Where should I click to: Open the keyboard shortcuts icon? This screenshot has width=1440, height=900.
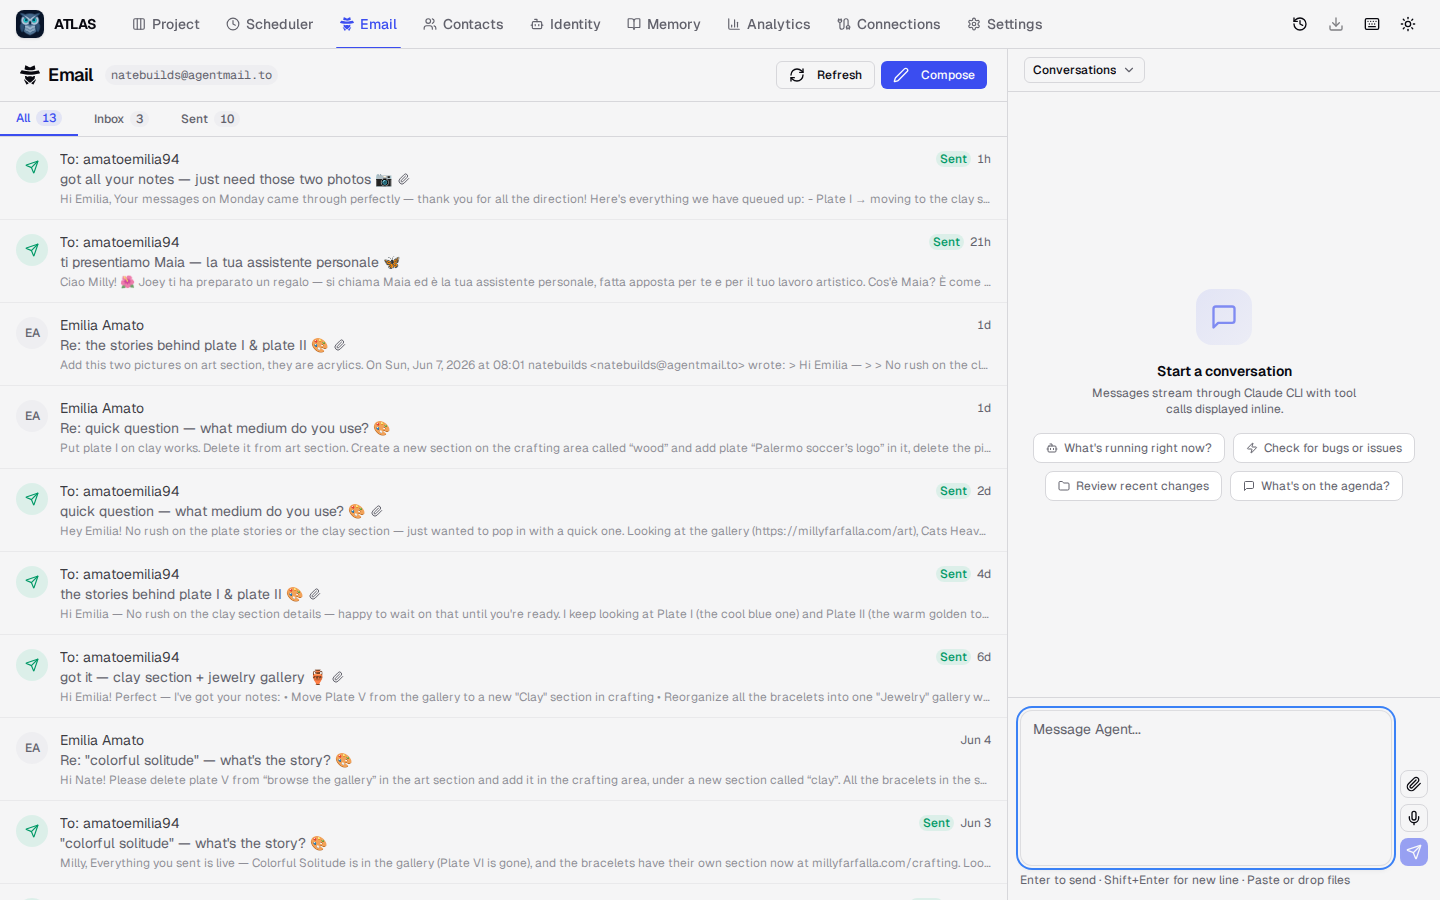coord(1372,24)
